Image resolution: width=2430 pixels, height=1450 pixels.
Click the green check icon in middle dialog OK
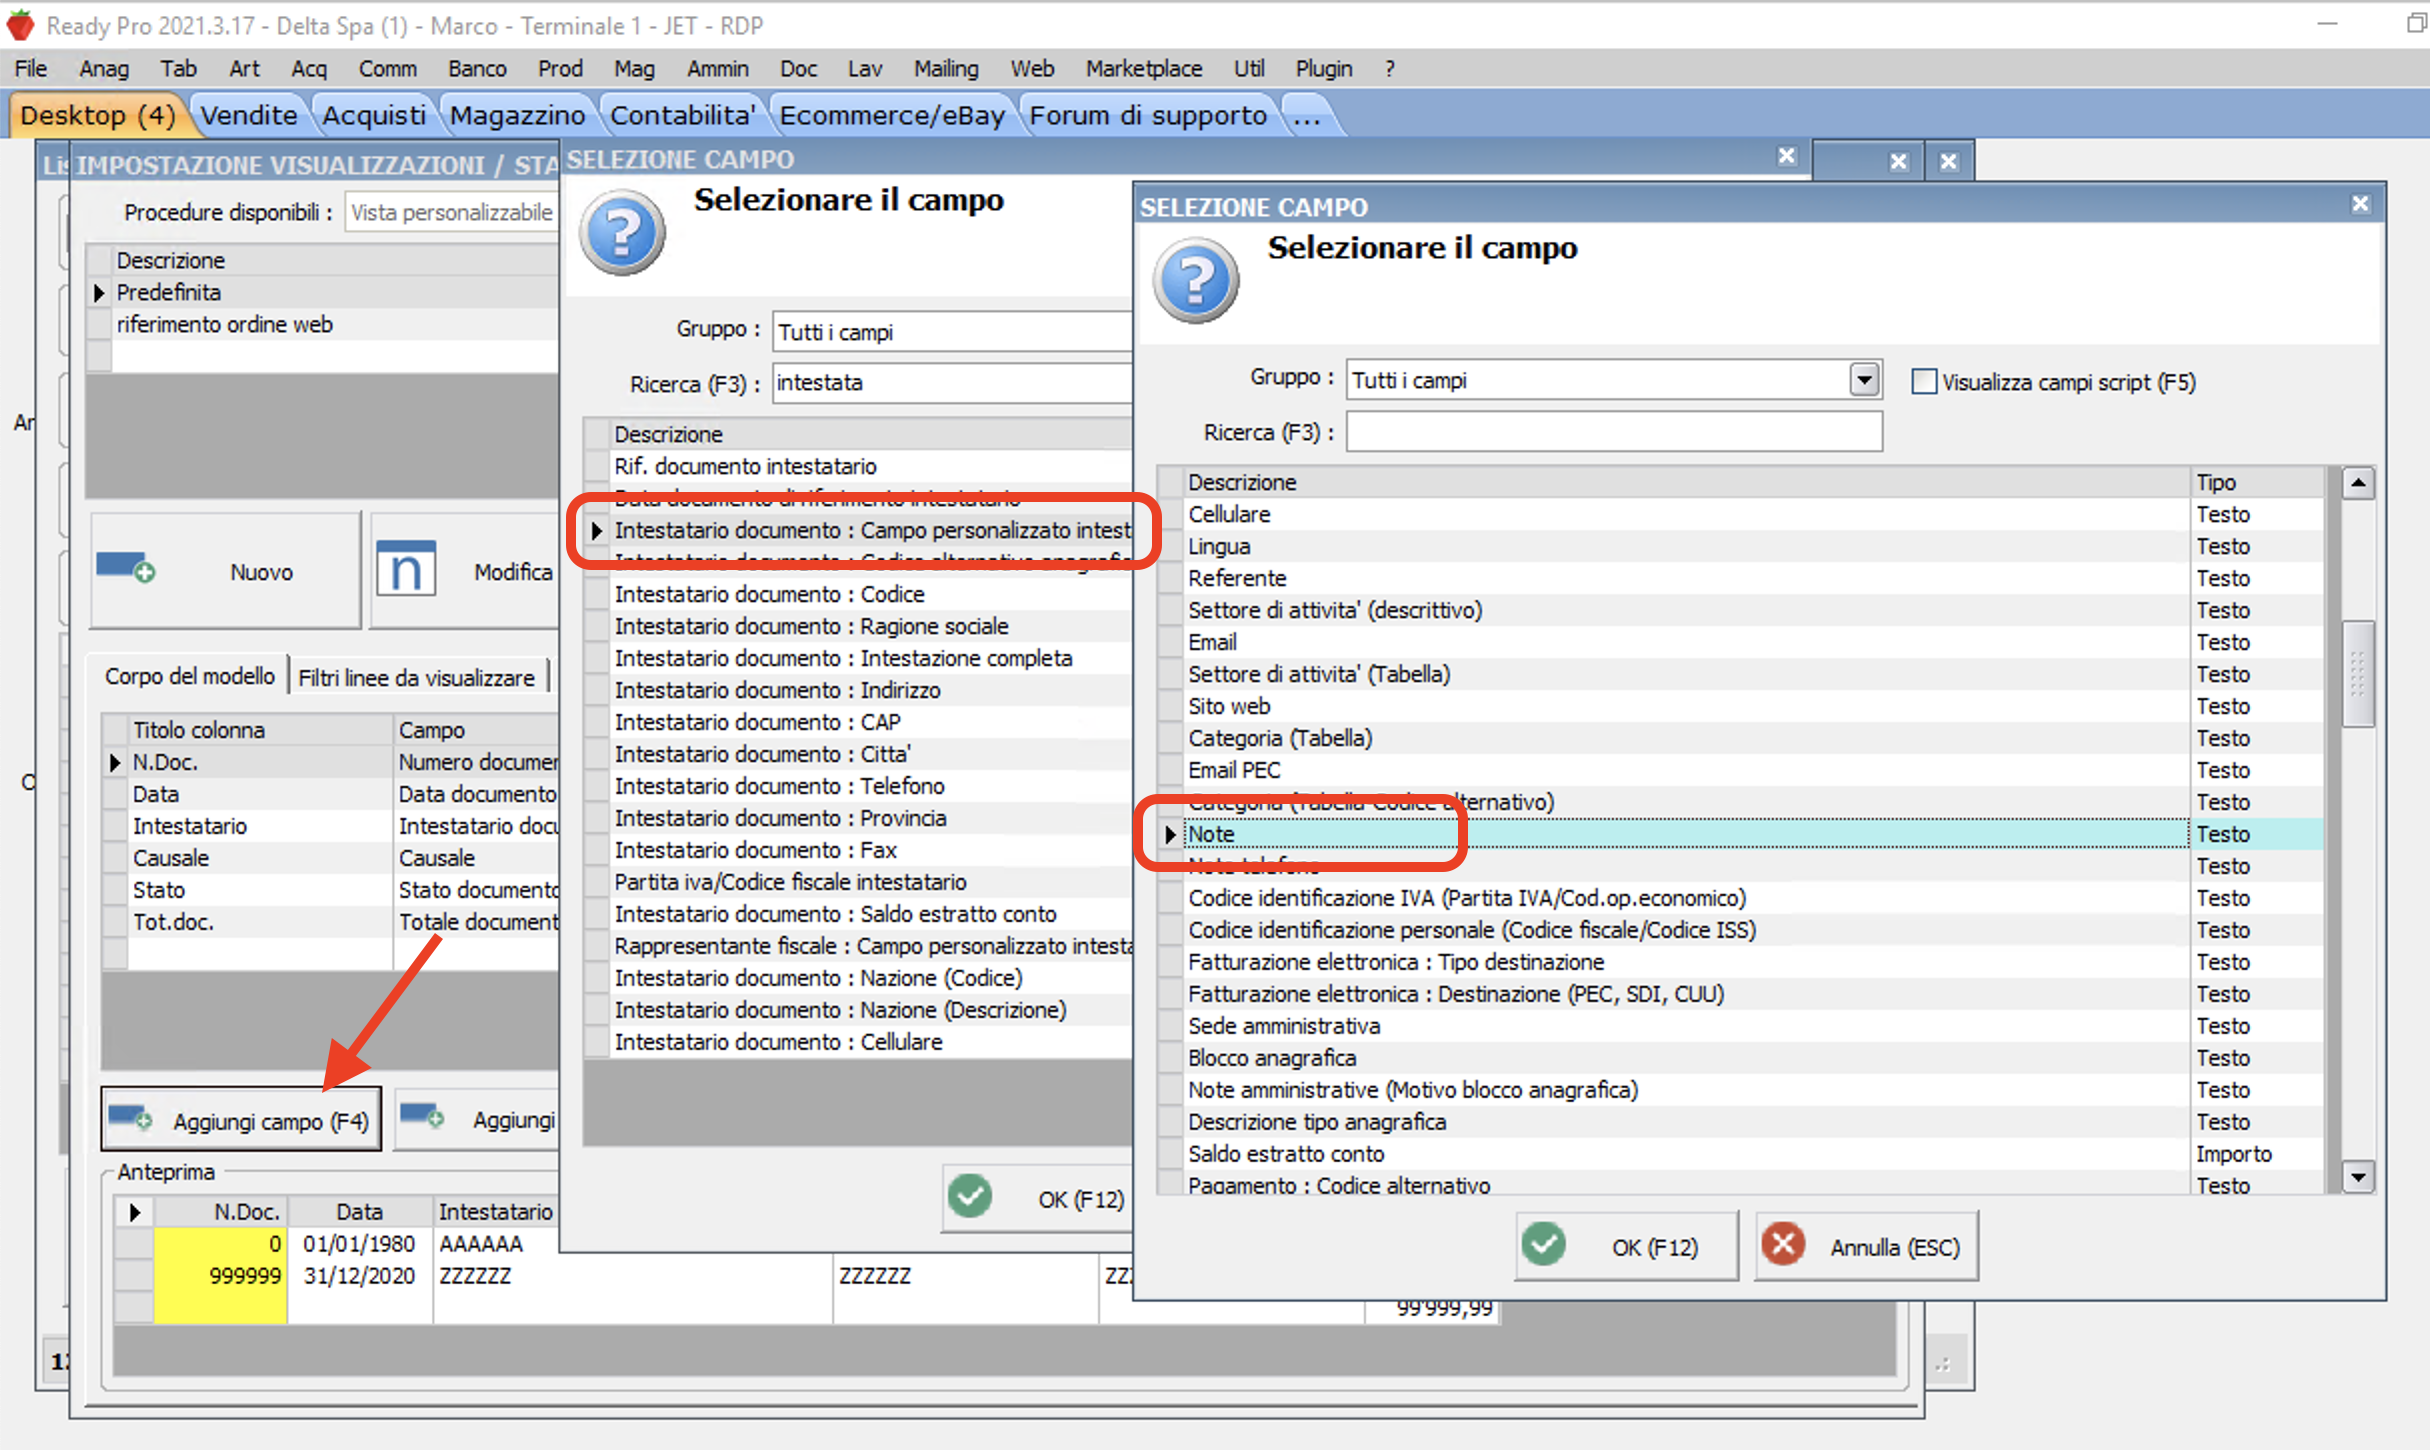click(x=970, y=1196)
